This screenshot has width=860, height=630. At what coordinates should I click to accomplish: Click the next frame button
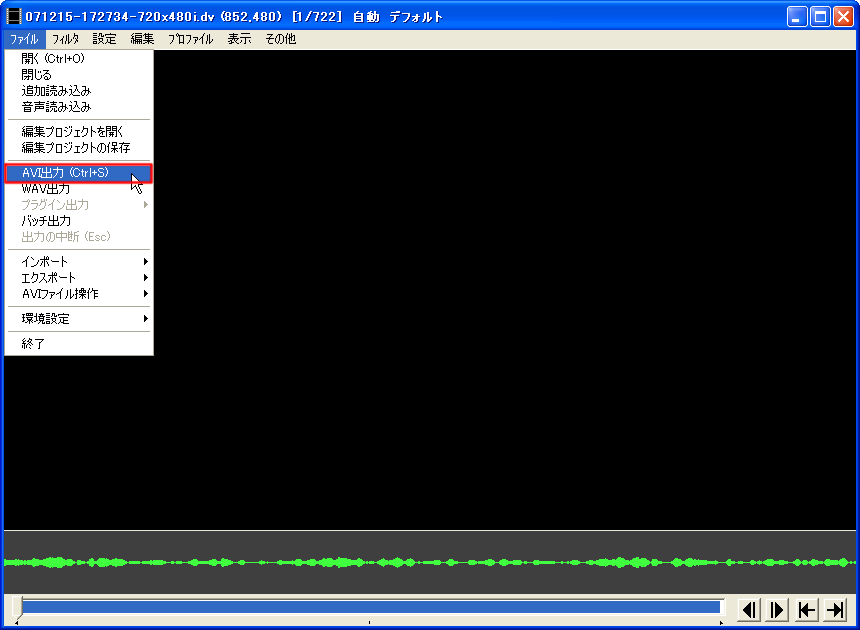[777, 609]
